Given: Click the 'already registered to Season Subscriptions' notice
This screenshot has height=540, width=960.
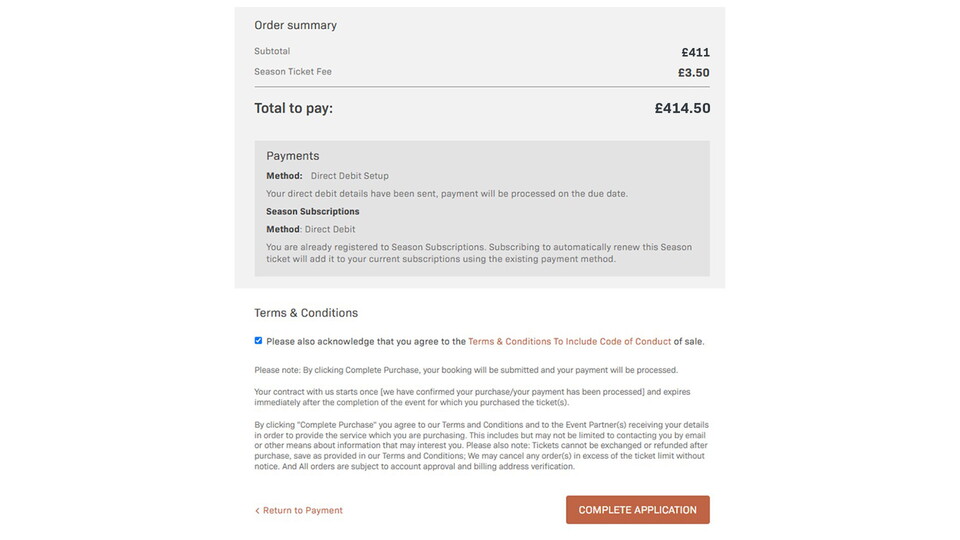Looking at the screenshot, I should [478, 253].
